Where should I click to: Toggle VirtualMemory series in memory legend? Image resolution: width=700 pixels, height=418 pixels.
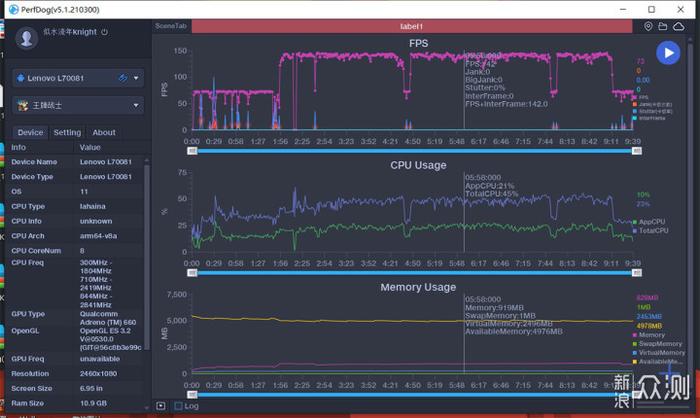[x=658, y=353]
